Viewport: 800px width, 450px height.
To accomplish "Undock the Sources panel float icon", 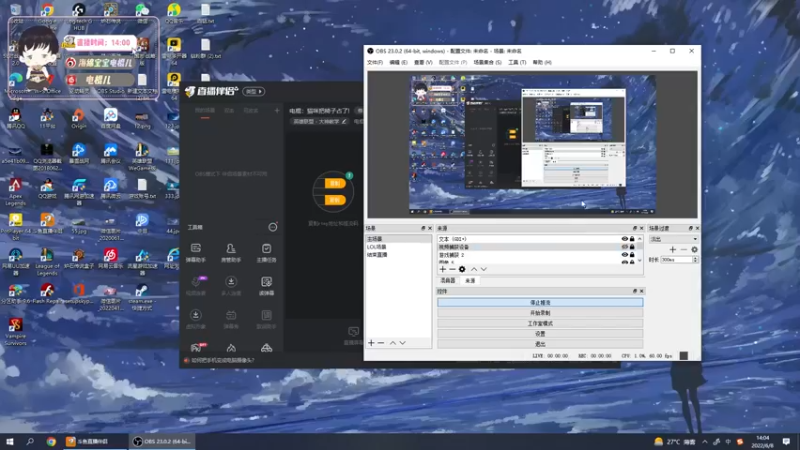I will [635, 228].
